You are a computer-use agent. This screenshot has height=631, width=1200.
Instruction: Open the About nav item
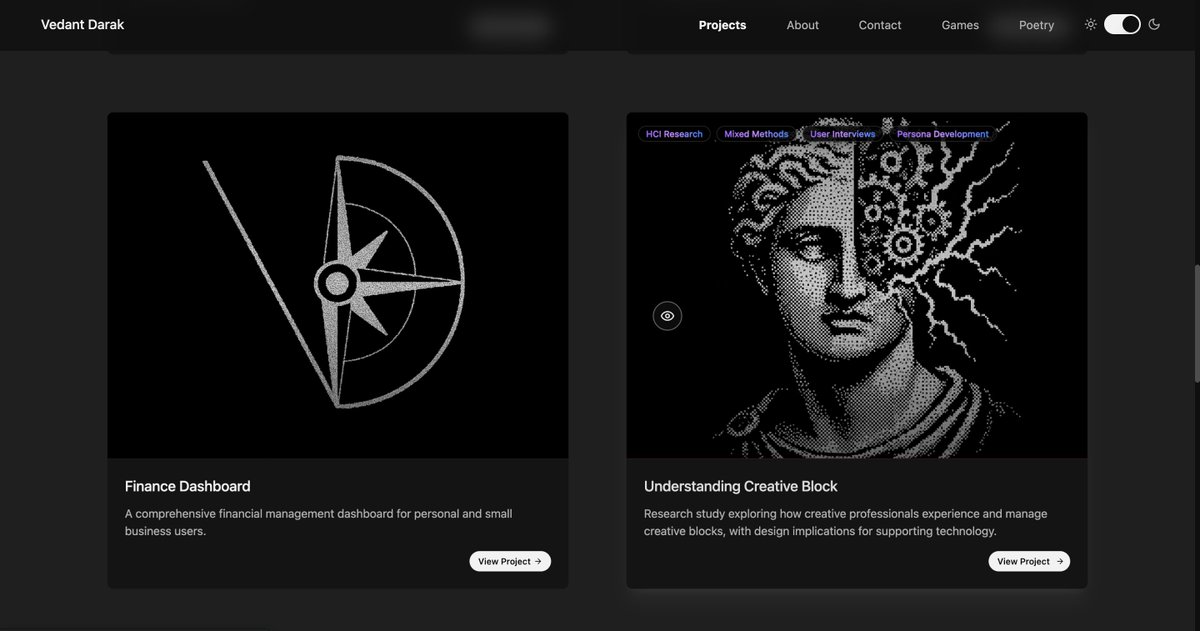[802, 25]
